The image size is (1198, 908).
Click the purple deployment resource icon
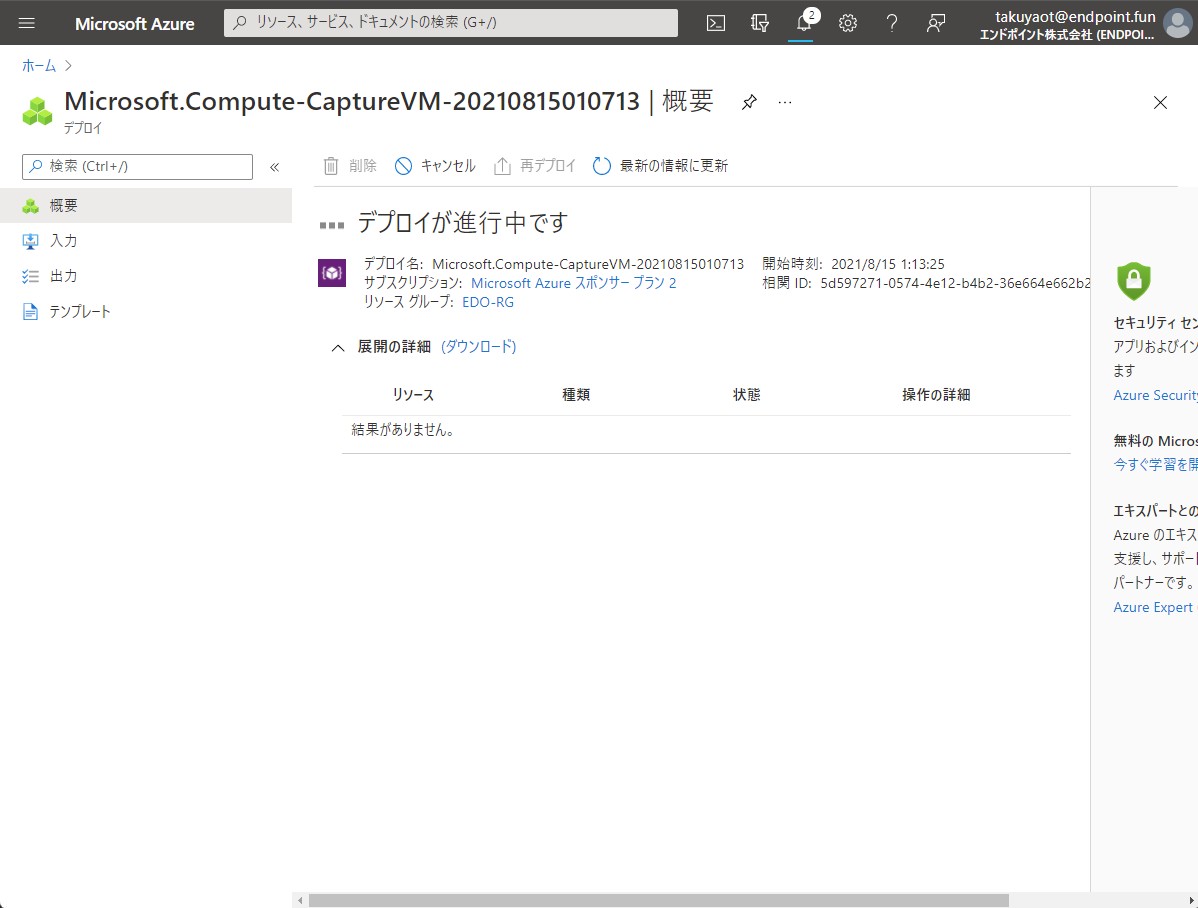pyautogui.click(x=332, y=274)
